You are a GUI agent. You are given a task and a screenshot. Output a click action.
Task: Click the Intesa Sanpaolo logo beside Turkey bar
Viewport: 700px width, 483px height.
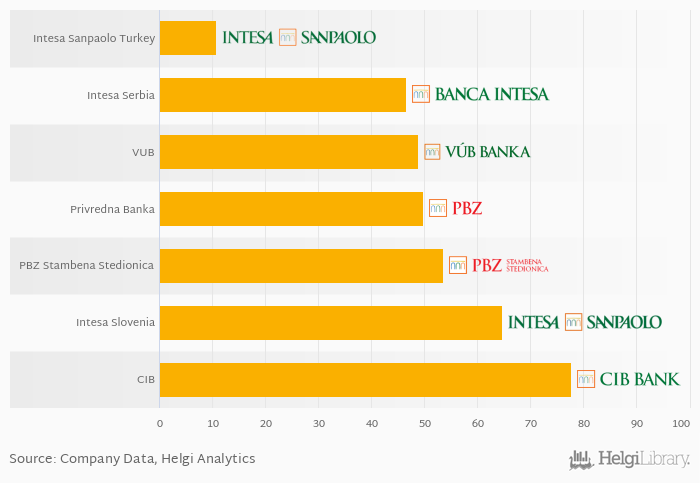[x=299, y=37]
